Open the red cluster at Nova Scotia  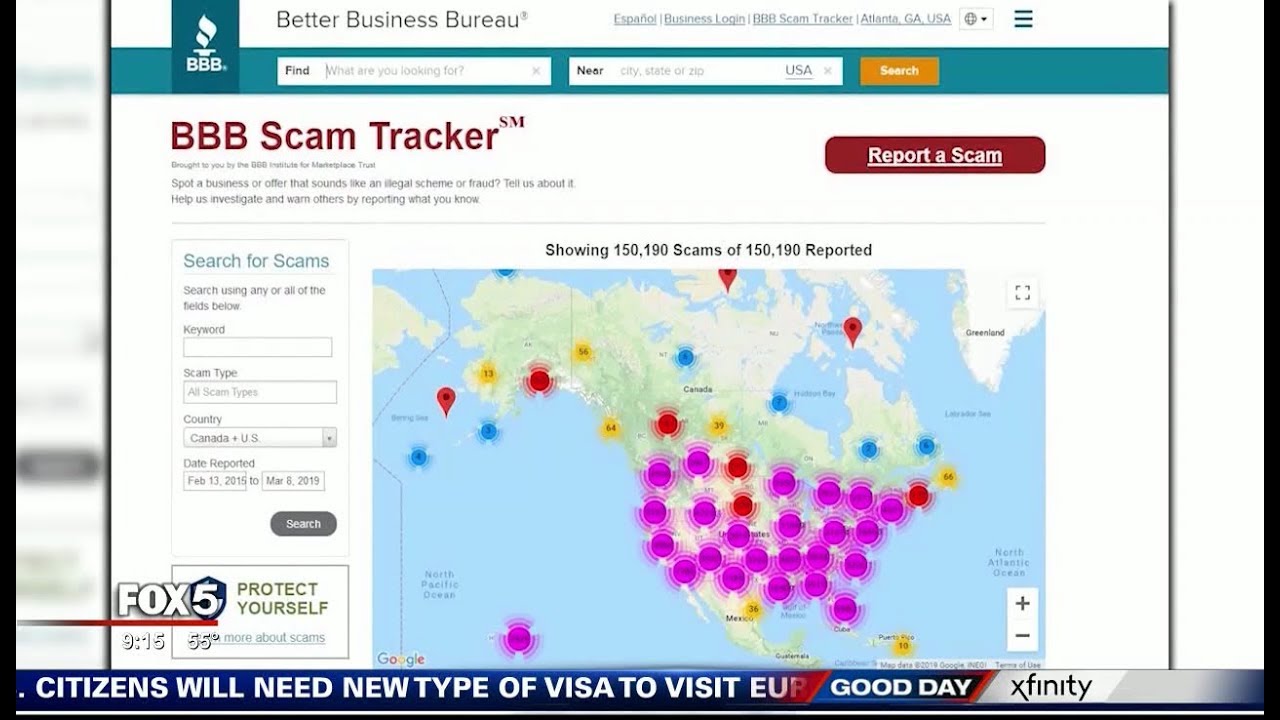click(918, 495)
